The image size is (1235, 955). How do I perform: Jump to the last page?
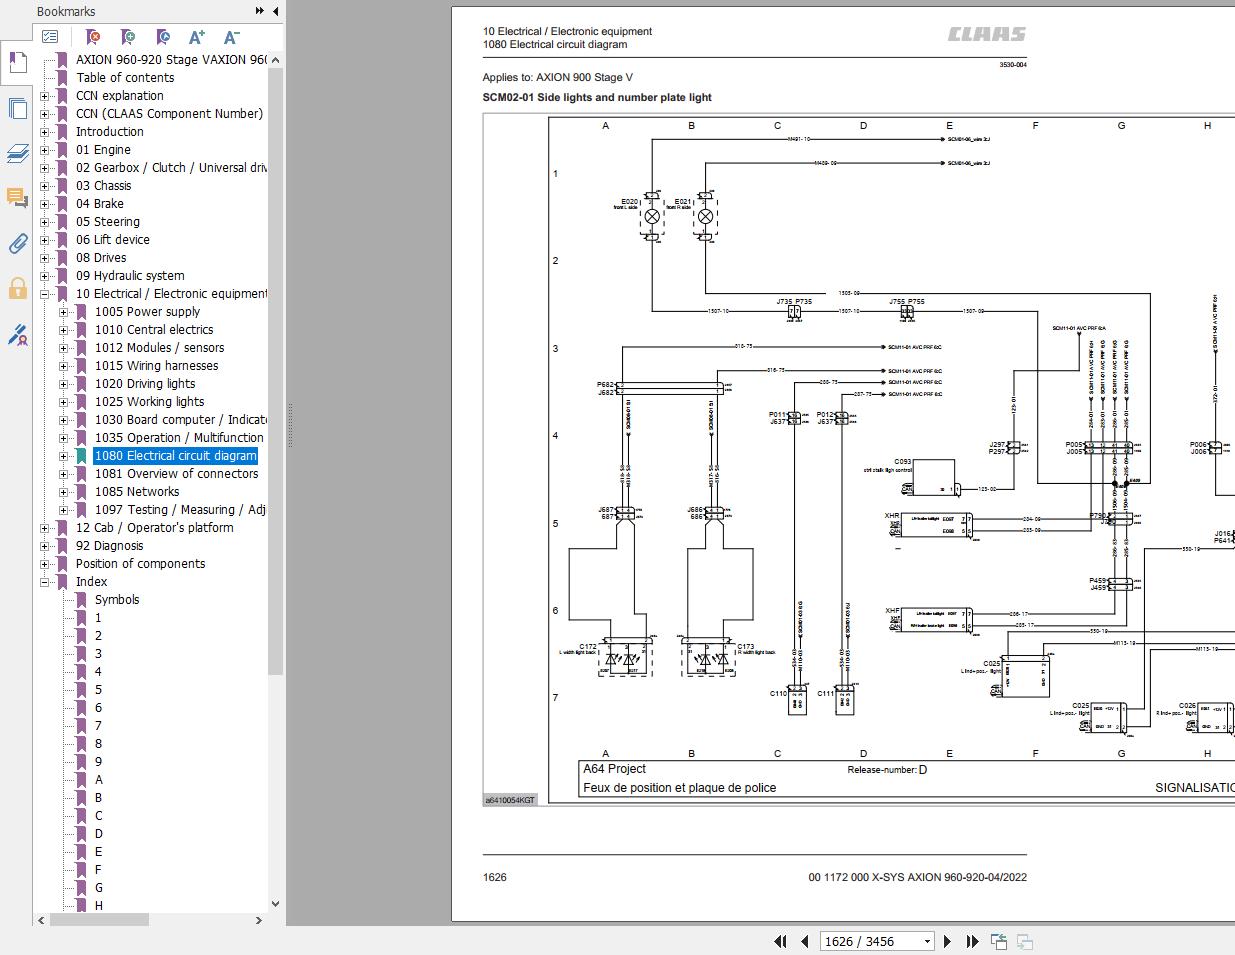[972, 941]
